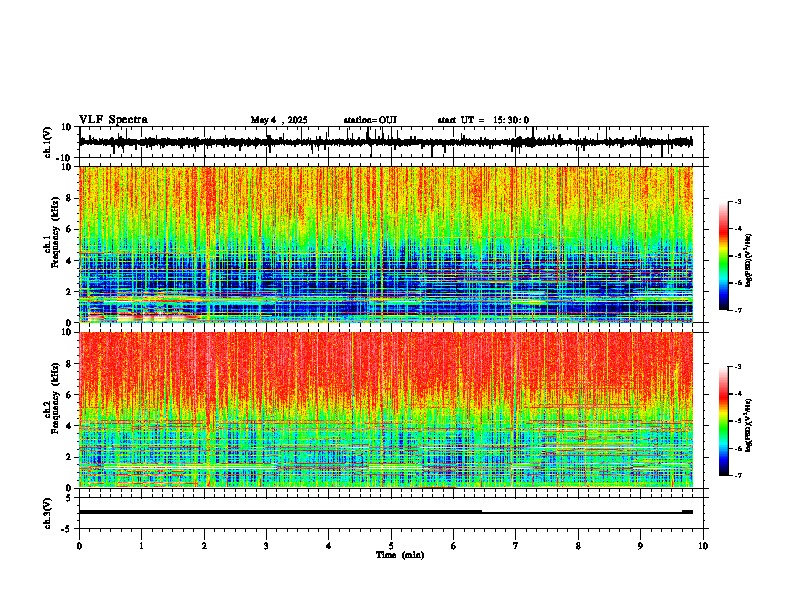Click the "ch.3(V)" axis label
This screenshot has width=792, height=612.
coord(48,513)
